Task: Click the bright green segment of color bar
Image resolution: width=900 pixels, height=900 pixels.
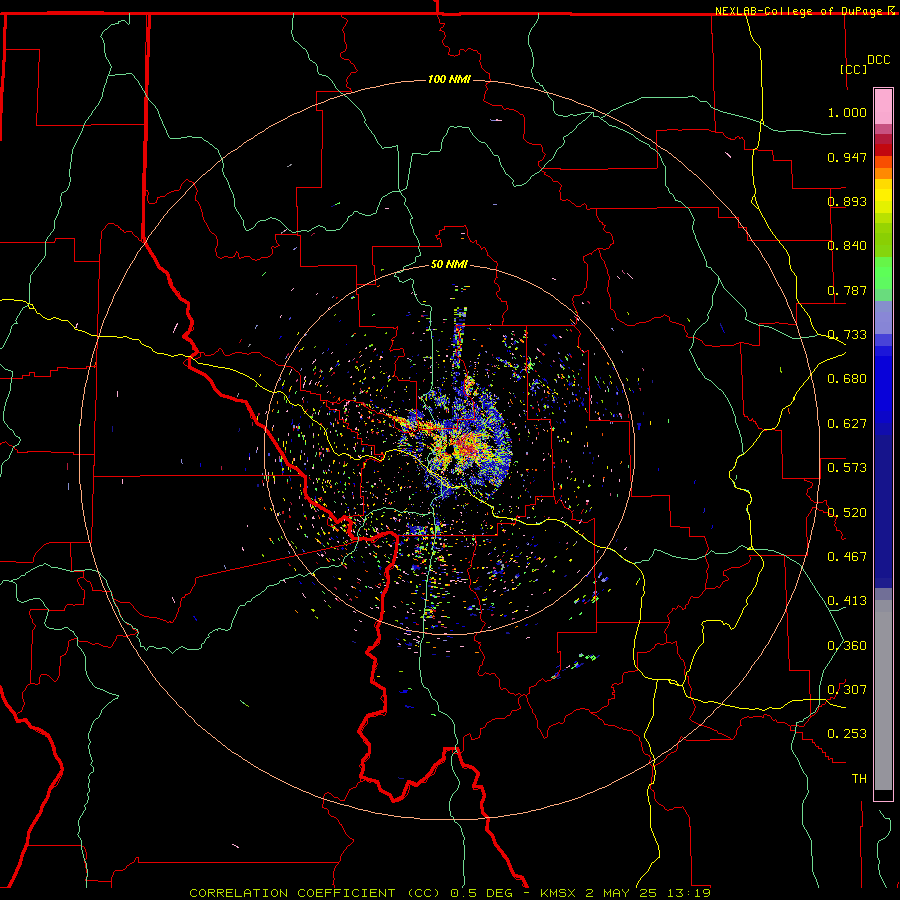Action: pos(883,273)
